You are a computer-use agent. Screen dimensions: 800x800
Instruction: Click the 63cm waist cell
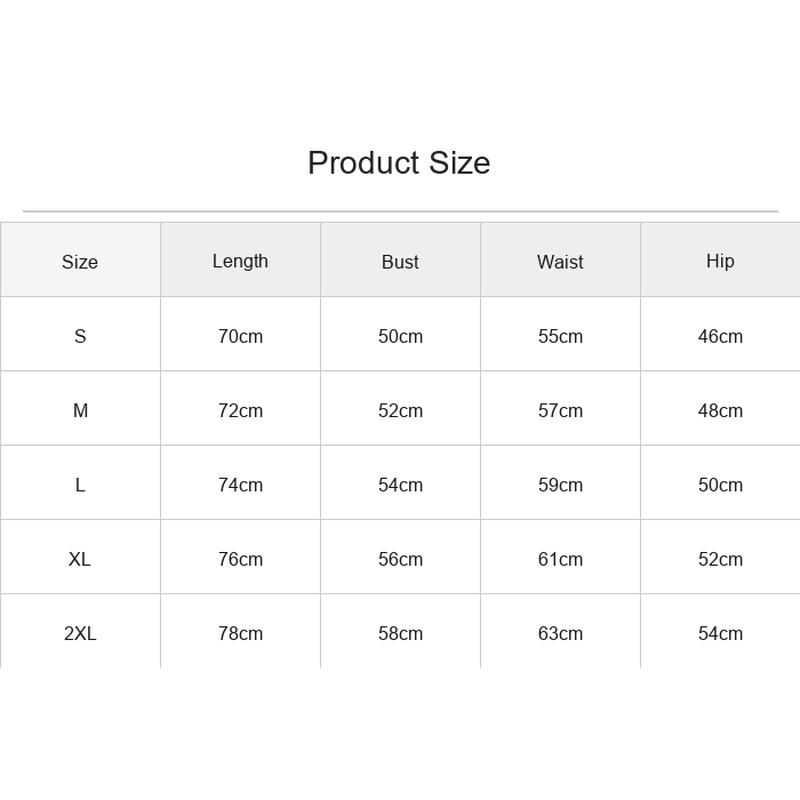pos(560,633)
